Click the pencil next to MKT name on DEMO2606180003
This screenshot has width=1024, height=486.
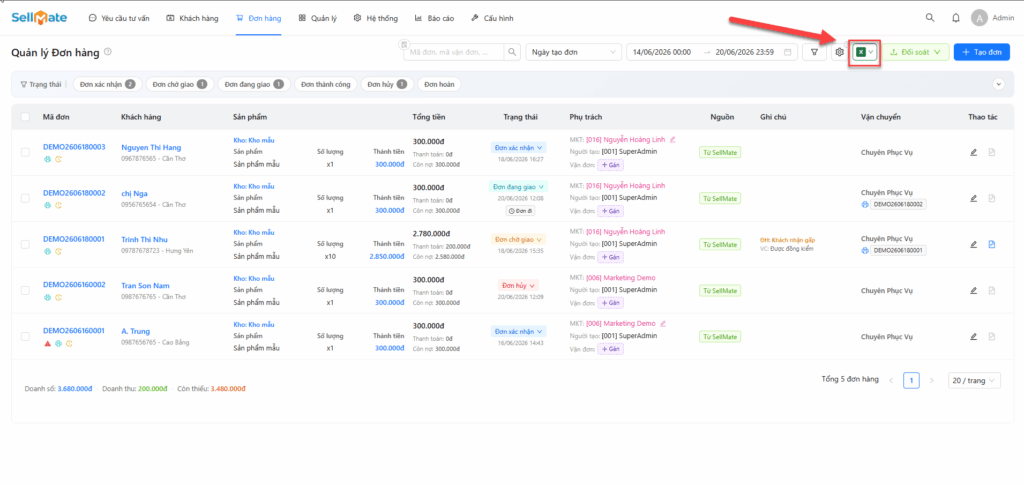[673, 139]
